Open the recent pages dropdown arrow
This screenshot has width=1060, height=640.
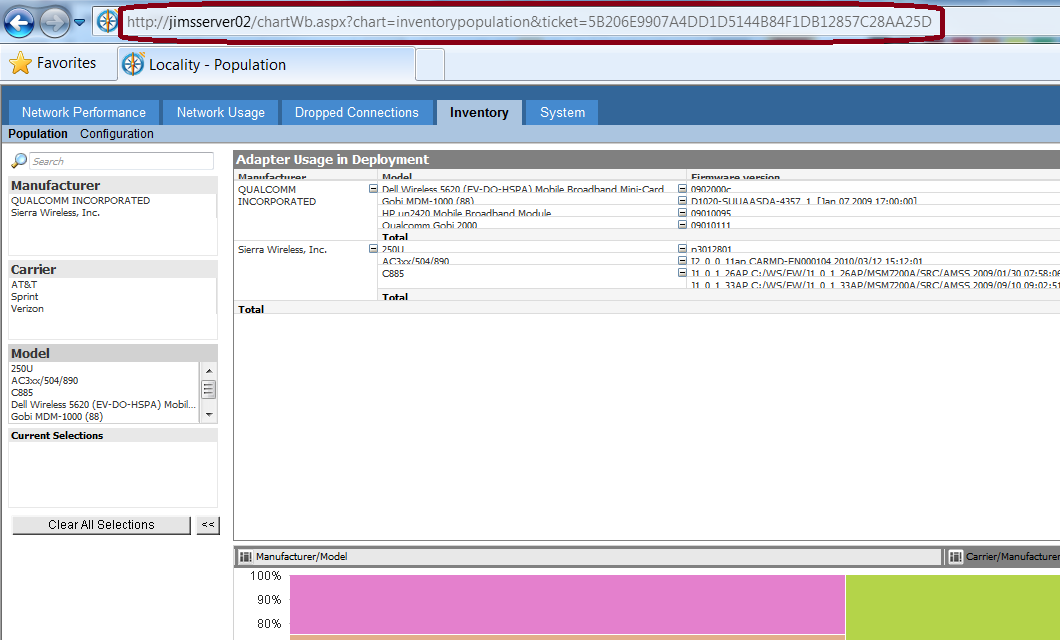click(80, 22)
